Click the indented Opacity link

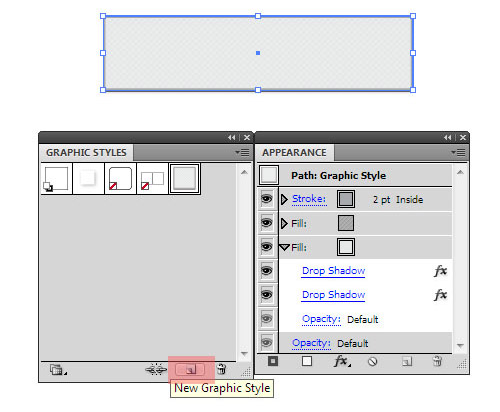point(321,319)
